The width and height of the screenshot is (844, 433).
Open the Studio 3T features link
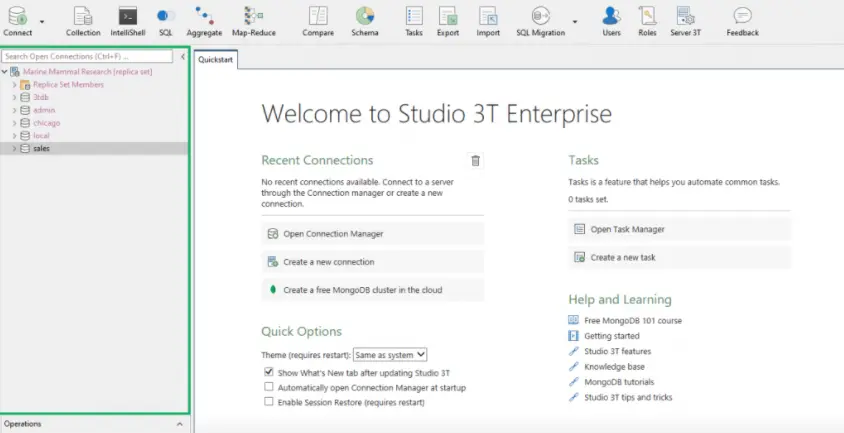[x=617, y=351]
